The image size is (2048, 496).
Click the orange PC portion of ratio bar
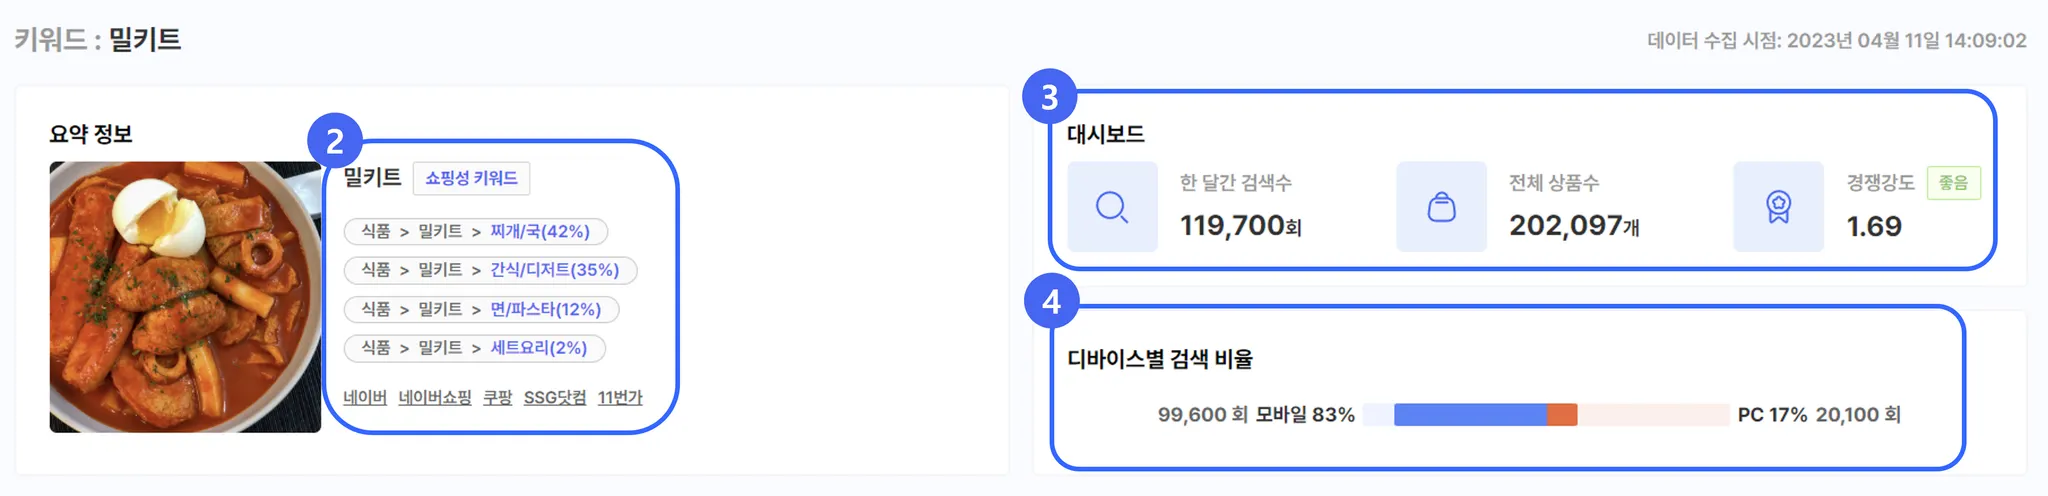tap(1562, 414)
